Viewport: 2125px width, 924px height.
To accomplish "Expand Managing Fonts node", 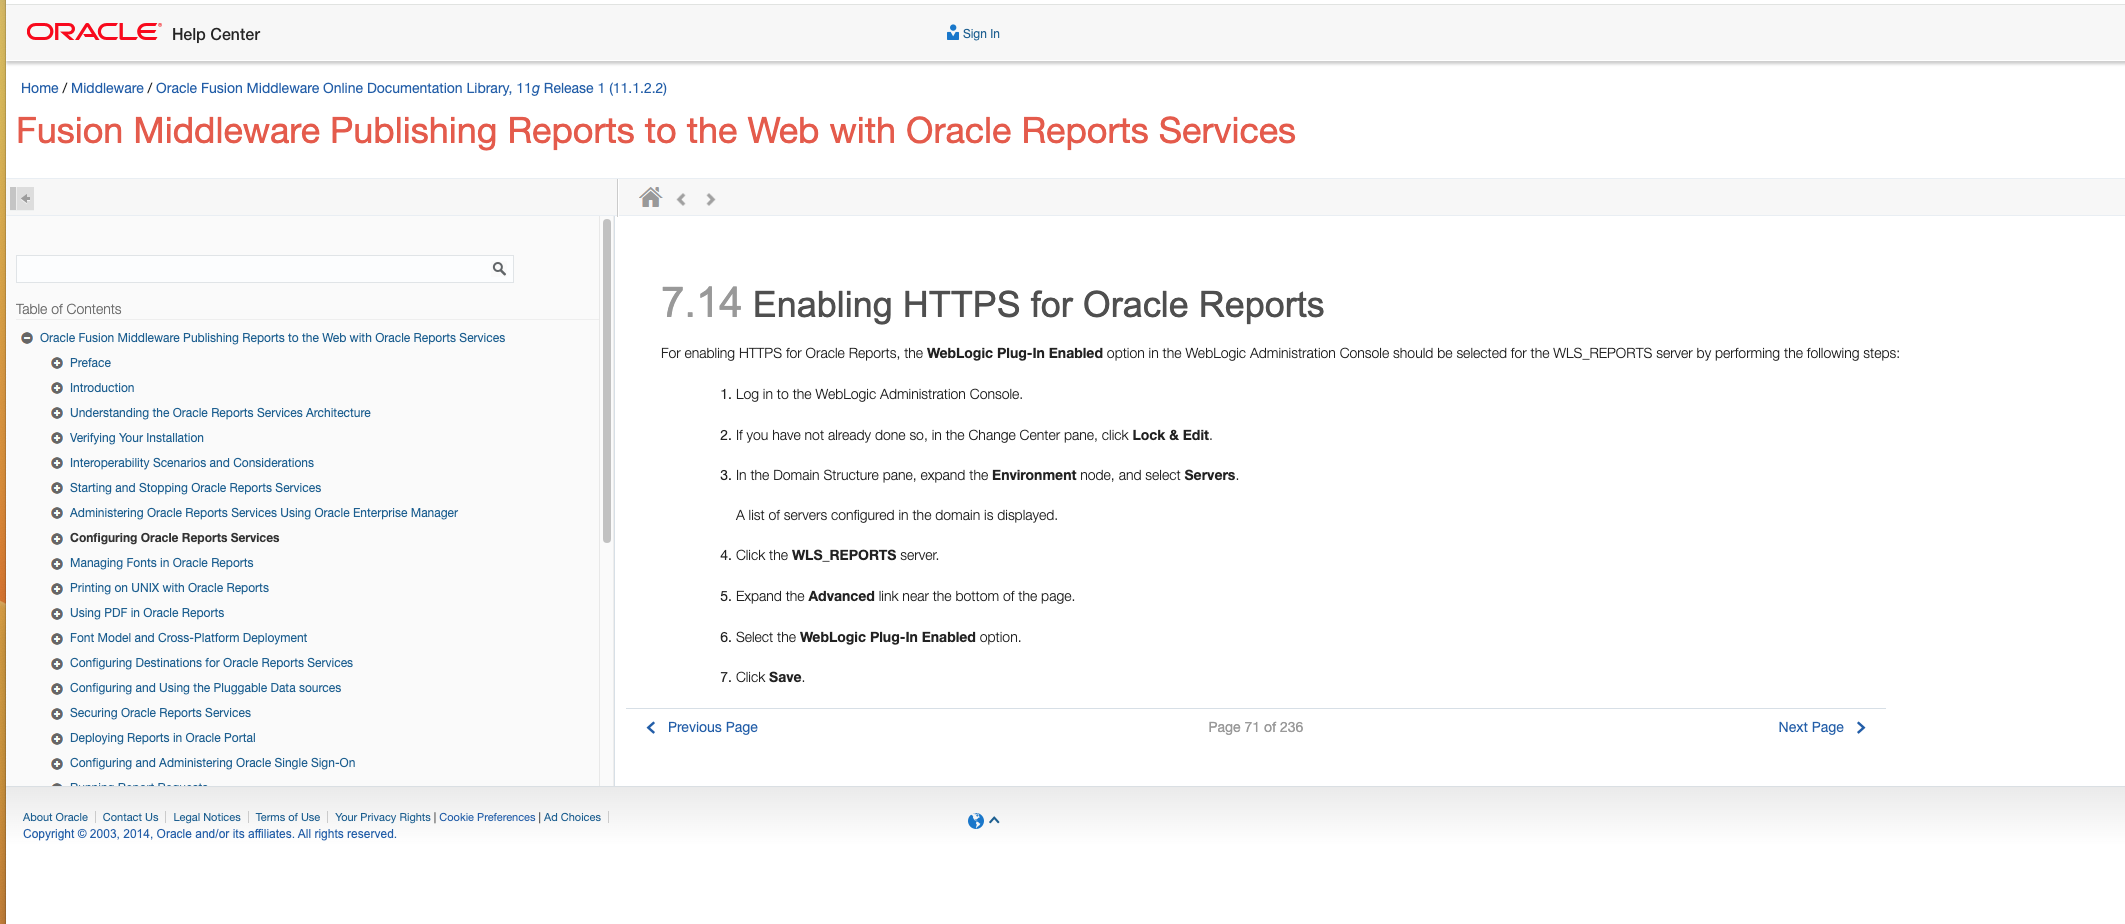I will click(57, 563).
